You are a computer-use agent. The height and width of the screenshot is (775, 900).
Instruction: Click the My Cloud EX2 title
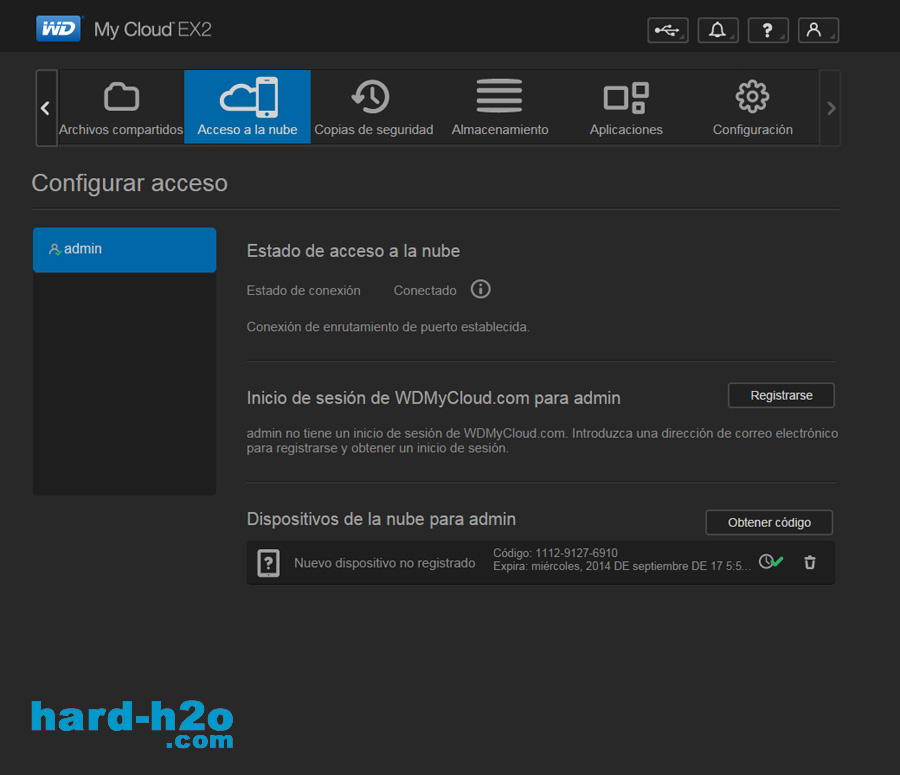153,29
